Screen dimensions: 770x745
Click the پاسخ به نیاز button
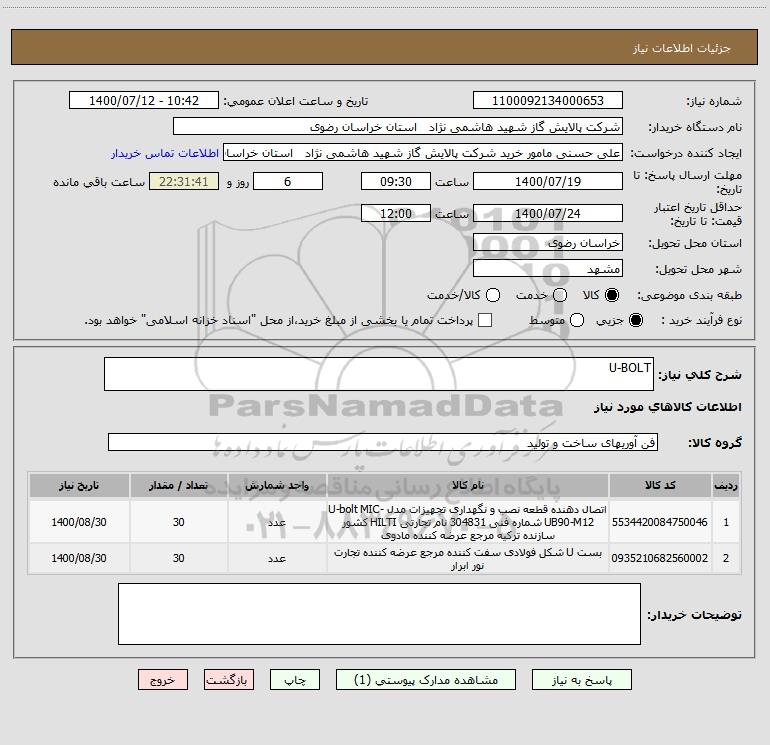(581, 680)
